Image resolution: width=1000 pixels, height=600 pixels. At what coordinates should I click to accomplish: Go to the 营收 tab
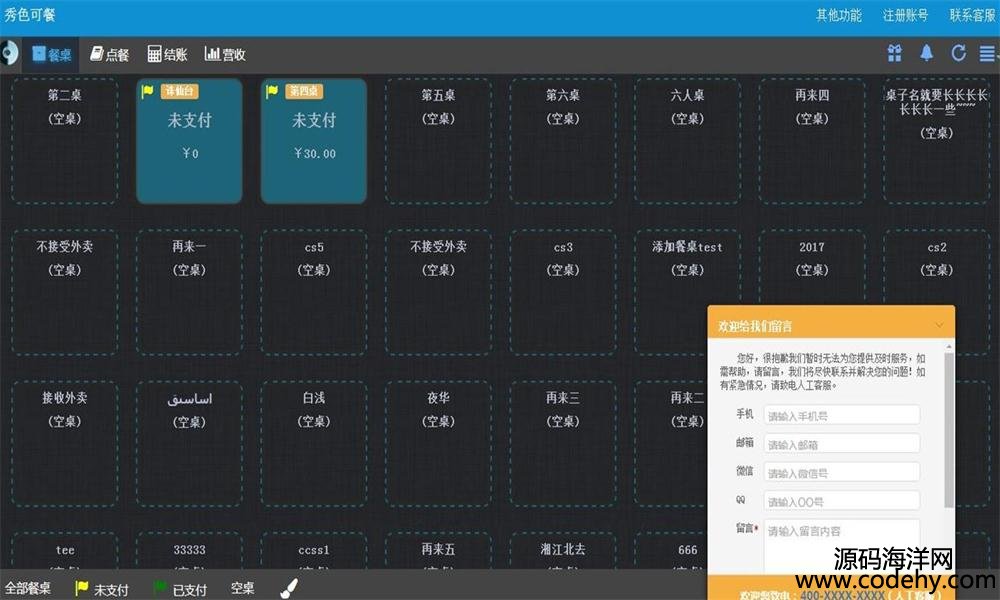point(225,55)
